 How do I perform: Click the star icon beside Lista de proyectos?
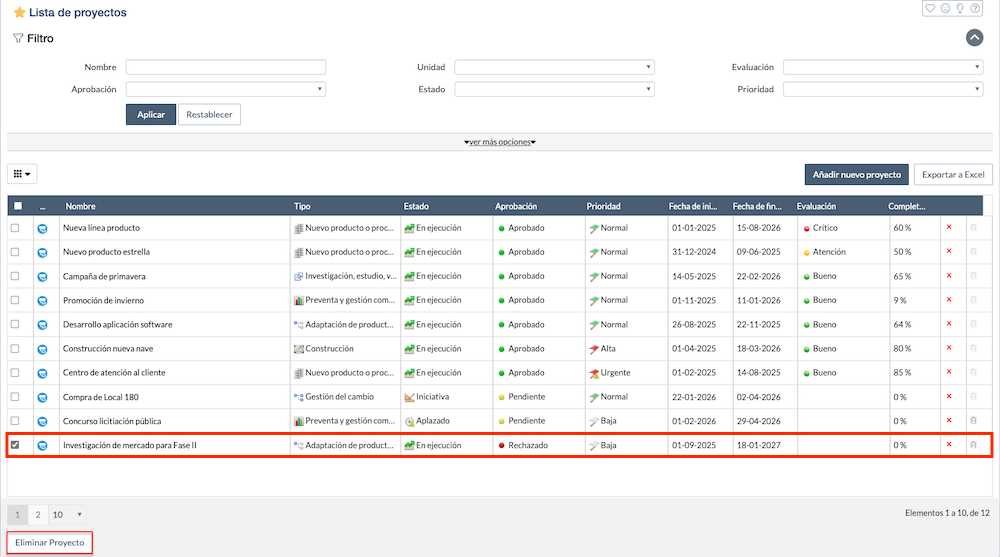[x=19, y=13]
